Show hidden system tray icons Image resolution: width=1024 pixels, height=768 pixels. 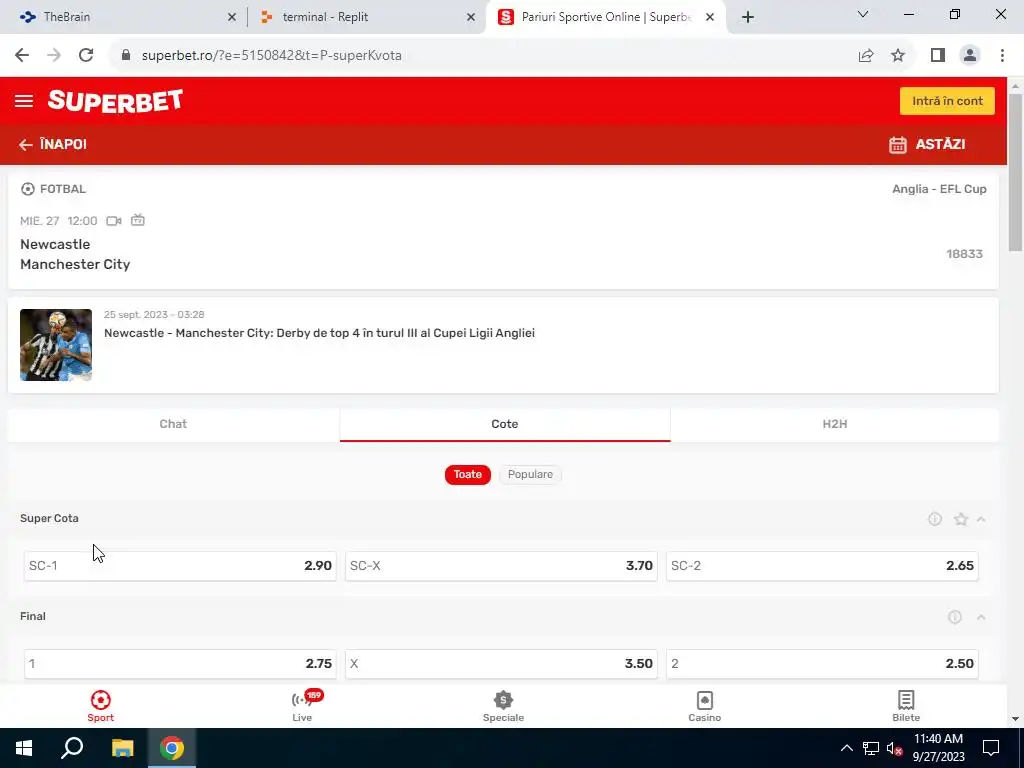point(846,748)
